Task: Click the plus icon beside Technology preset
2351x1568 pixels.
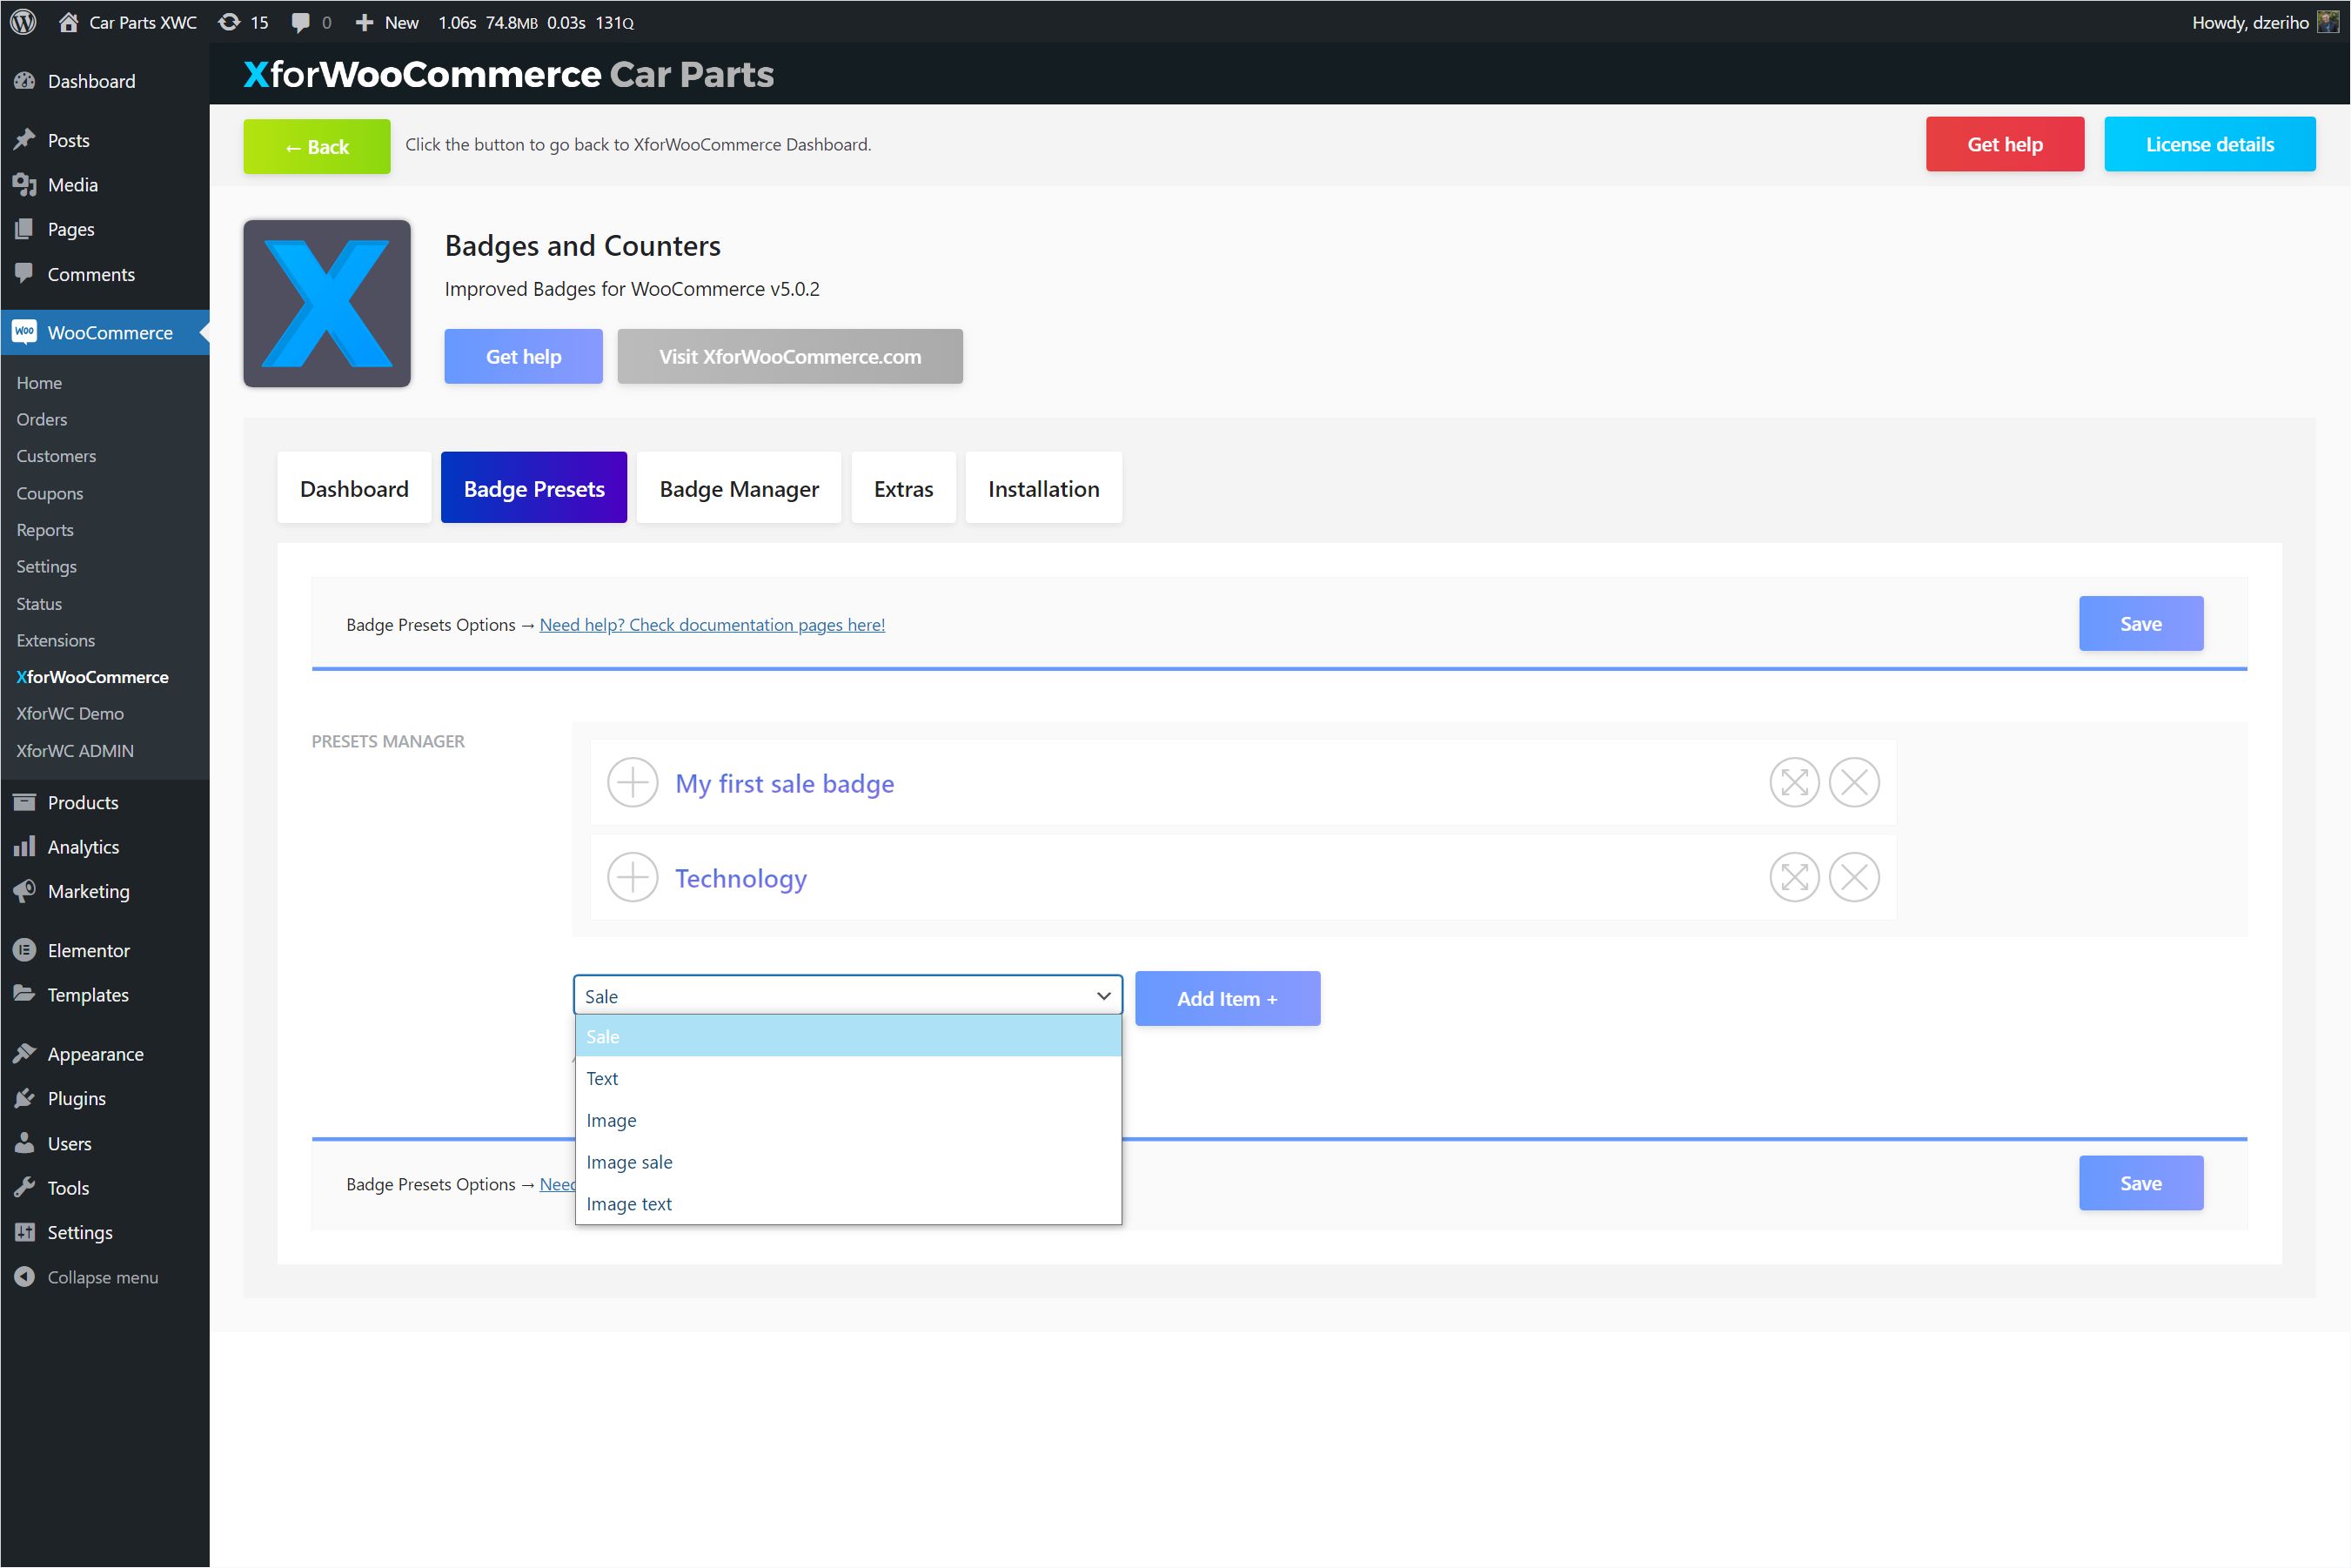Action: click(x=633, y=877)
